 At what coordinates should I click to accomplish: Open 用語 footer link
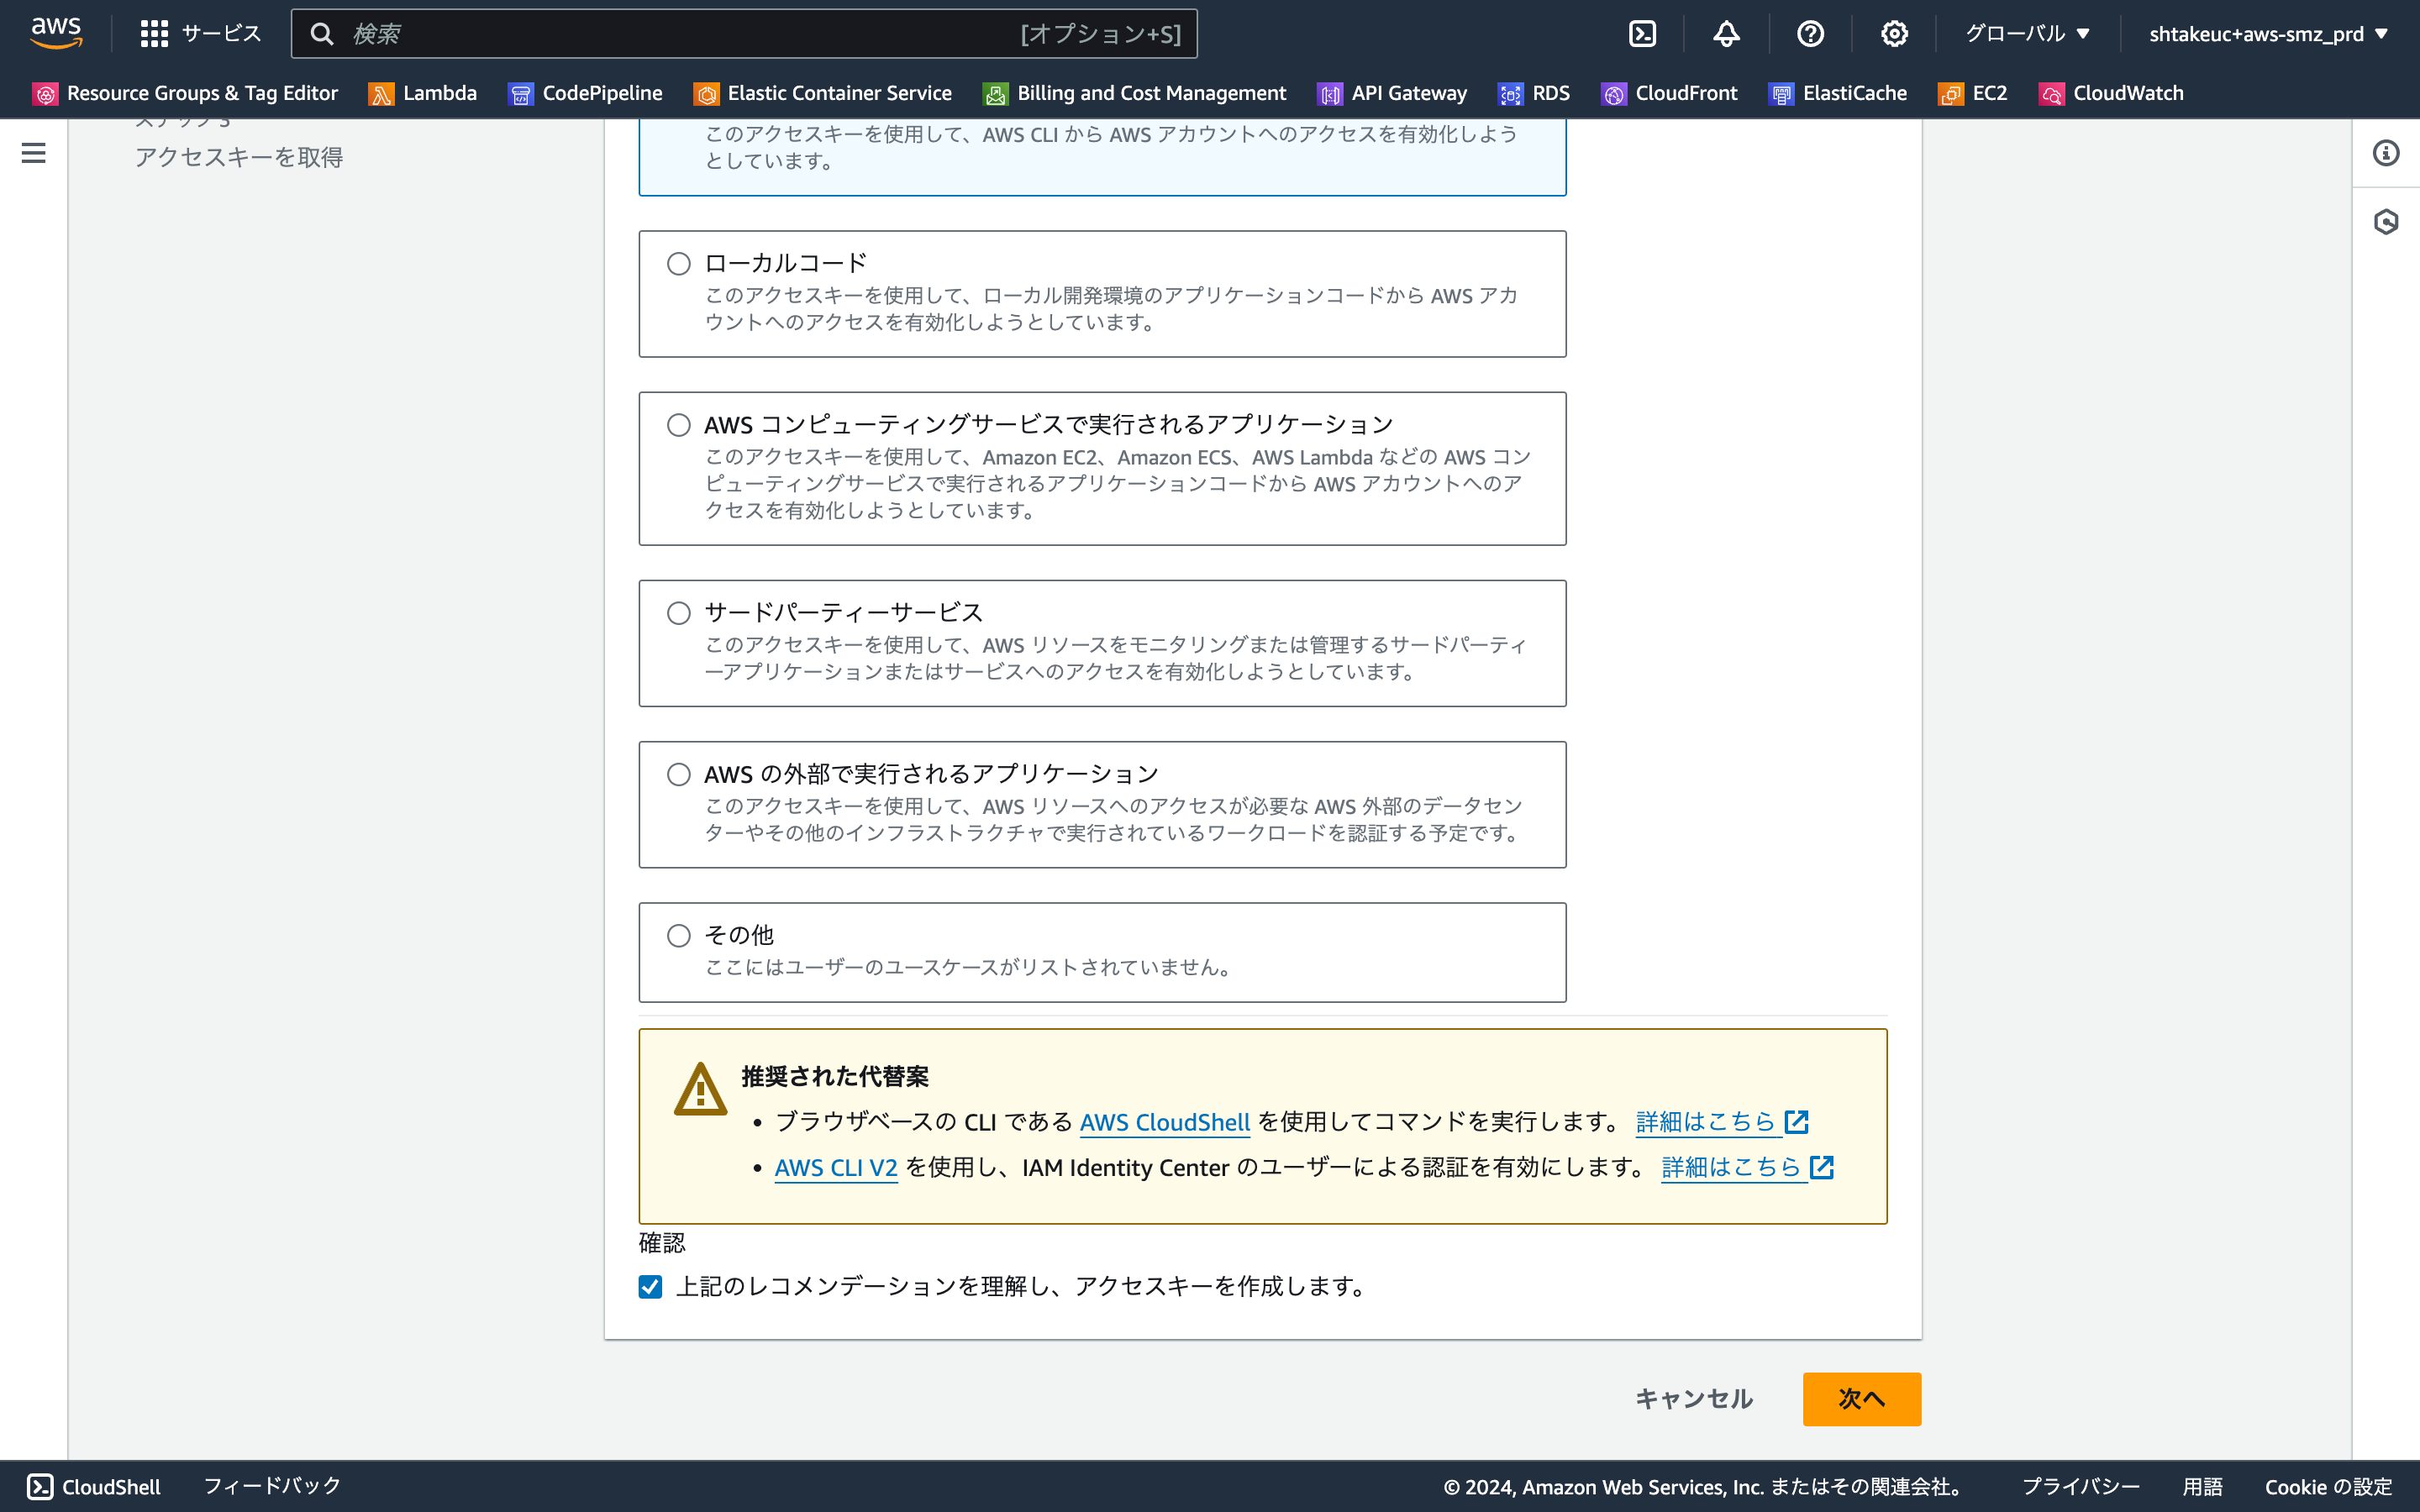coord(2202,1487)
